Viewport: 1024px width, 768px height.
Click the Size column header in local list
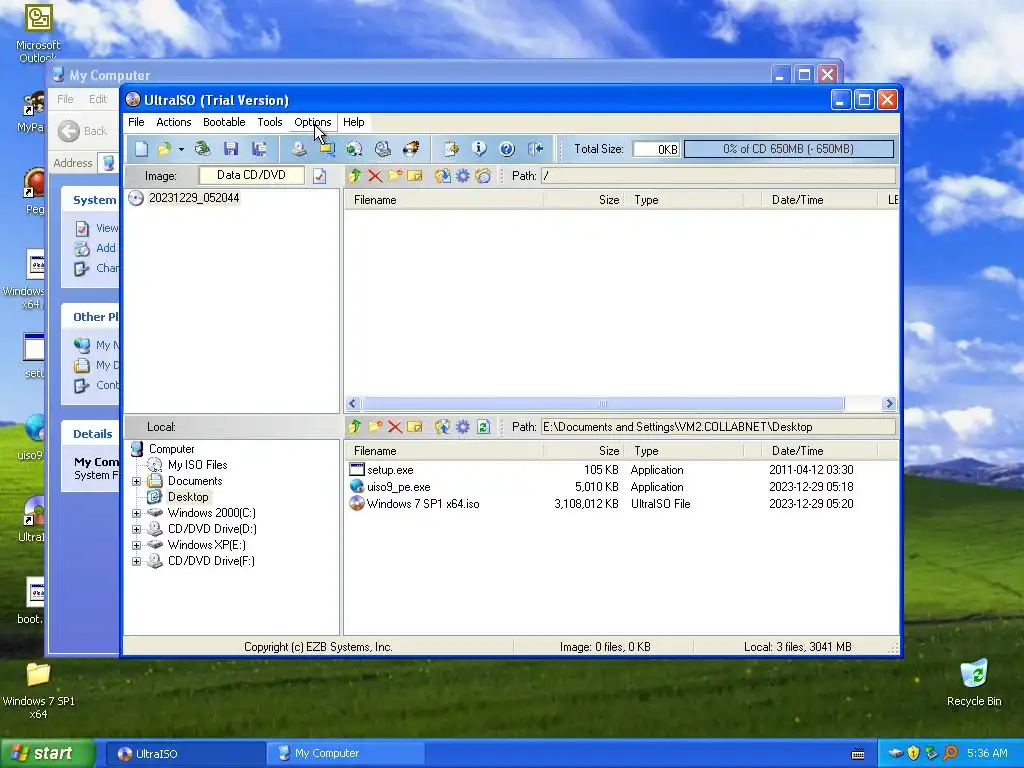[x=584, y=451]
